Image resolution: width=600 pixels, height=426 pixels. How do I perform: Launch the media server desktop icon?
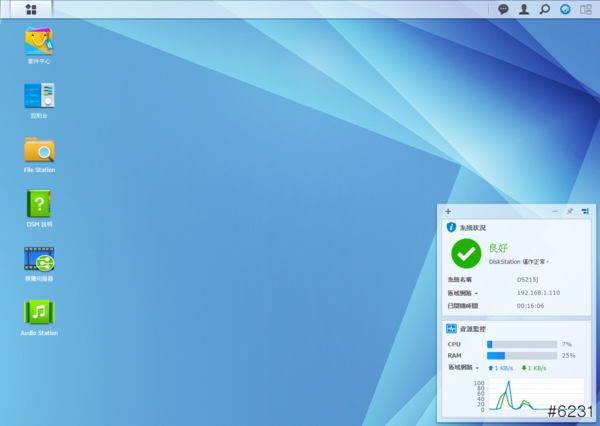pos(39,260)
